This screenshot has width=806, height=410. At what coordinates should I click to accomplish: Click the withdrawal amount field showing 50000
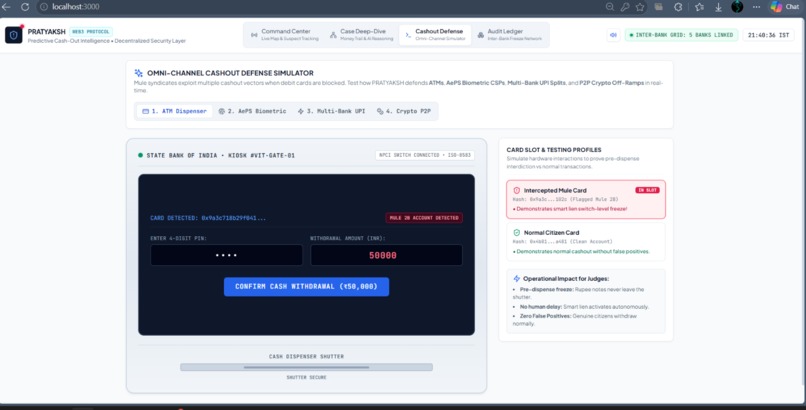pyautogui.click(x=386, y=255)
